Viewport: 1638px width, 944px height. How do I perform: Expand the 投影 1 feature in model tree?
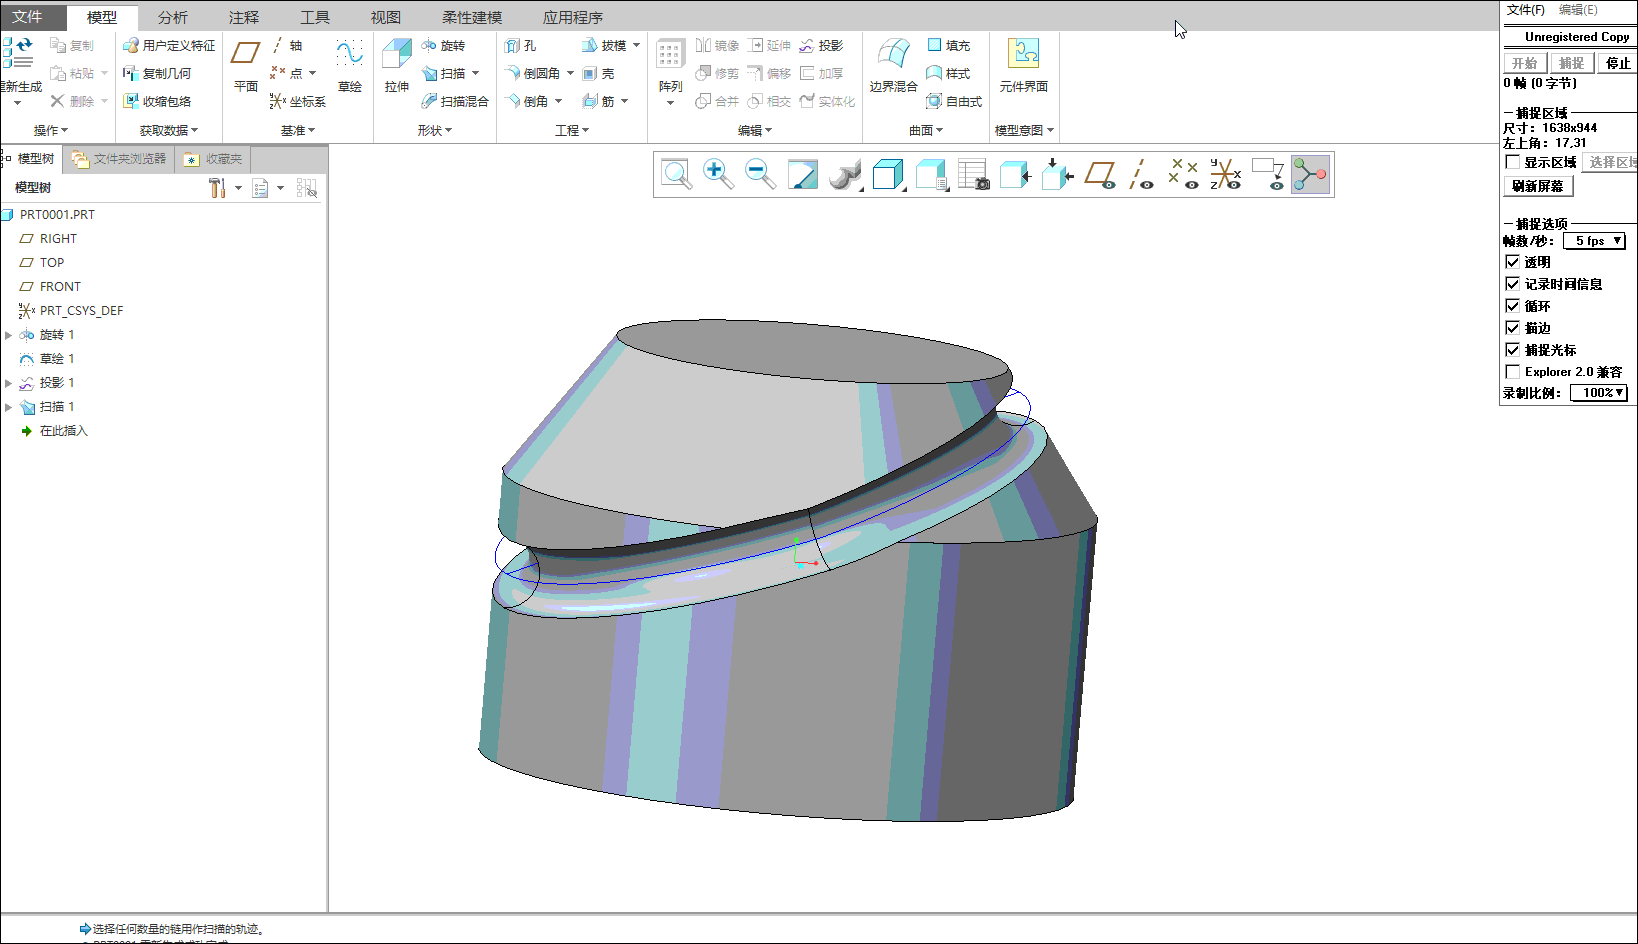[9, 383]
